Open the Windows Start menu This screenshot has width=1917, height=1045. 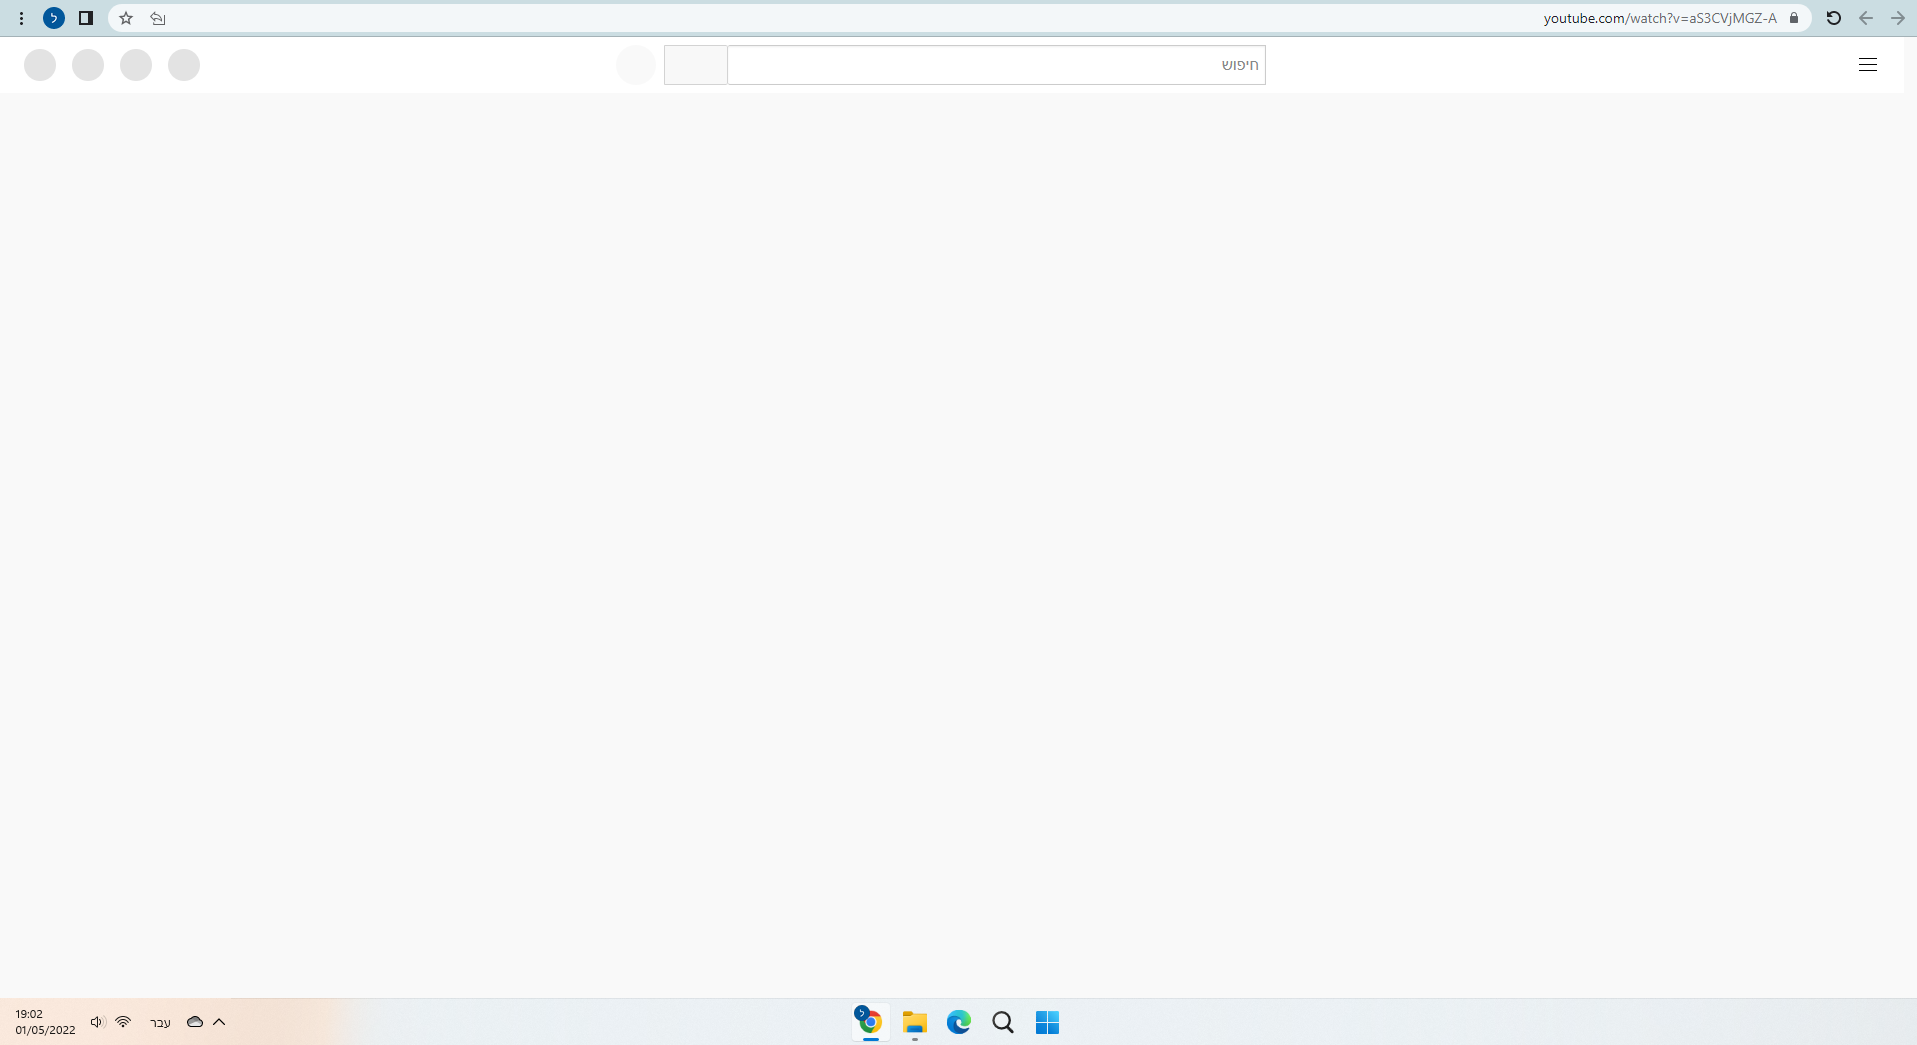[1047, 1022]
